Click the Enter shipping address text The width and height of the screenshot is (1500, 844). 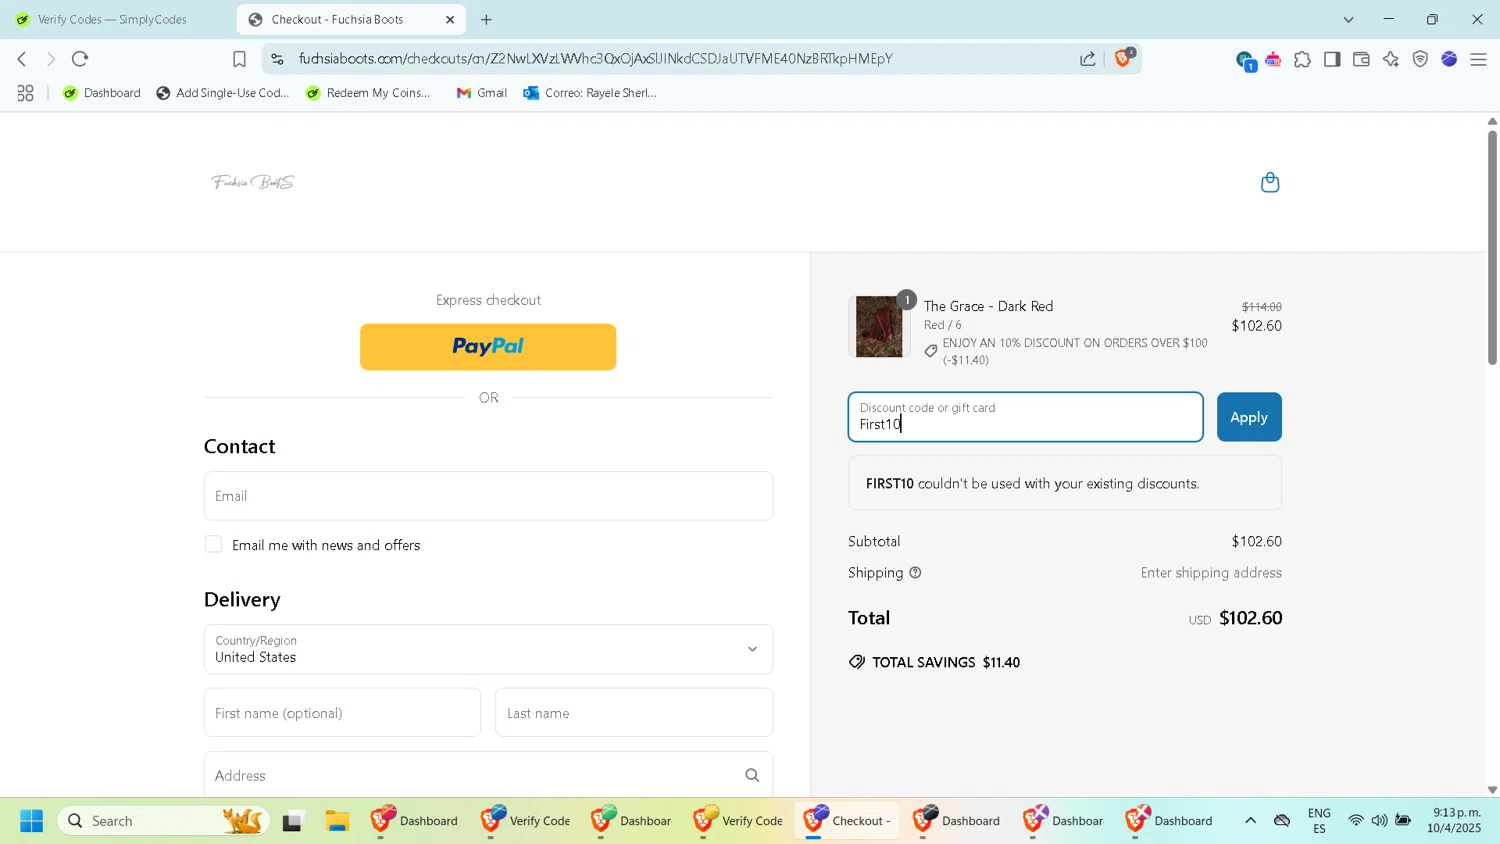(1211, 573)
